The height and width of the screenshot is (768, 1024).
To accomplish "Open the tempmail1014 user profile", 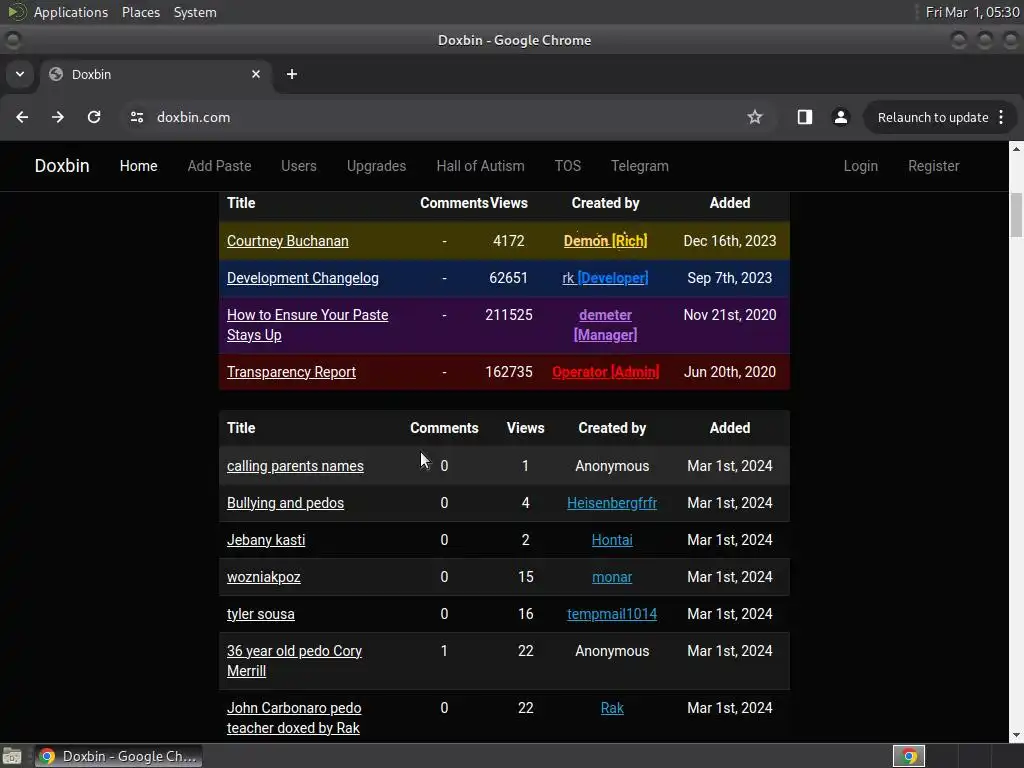I will (612, 615).
